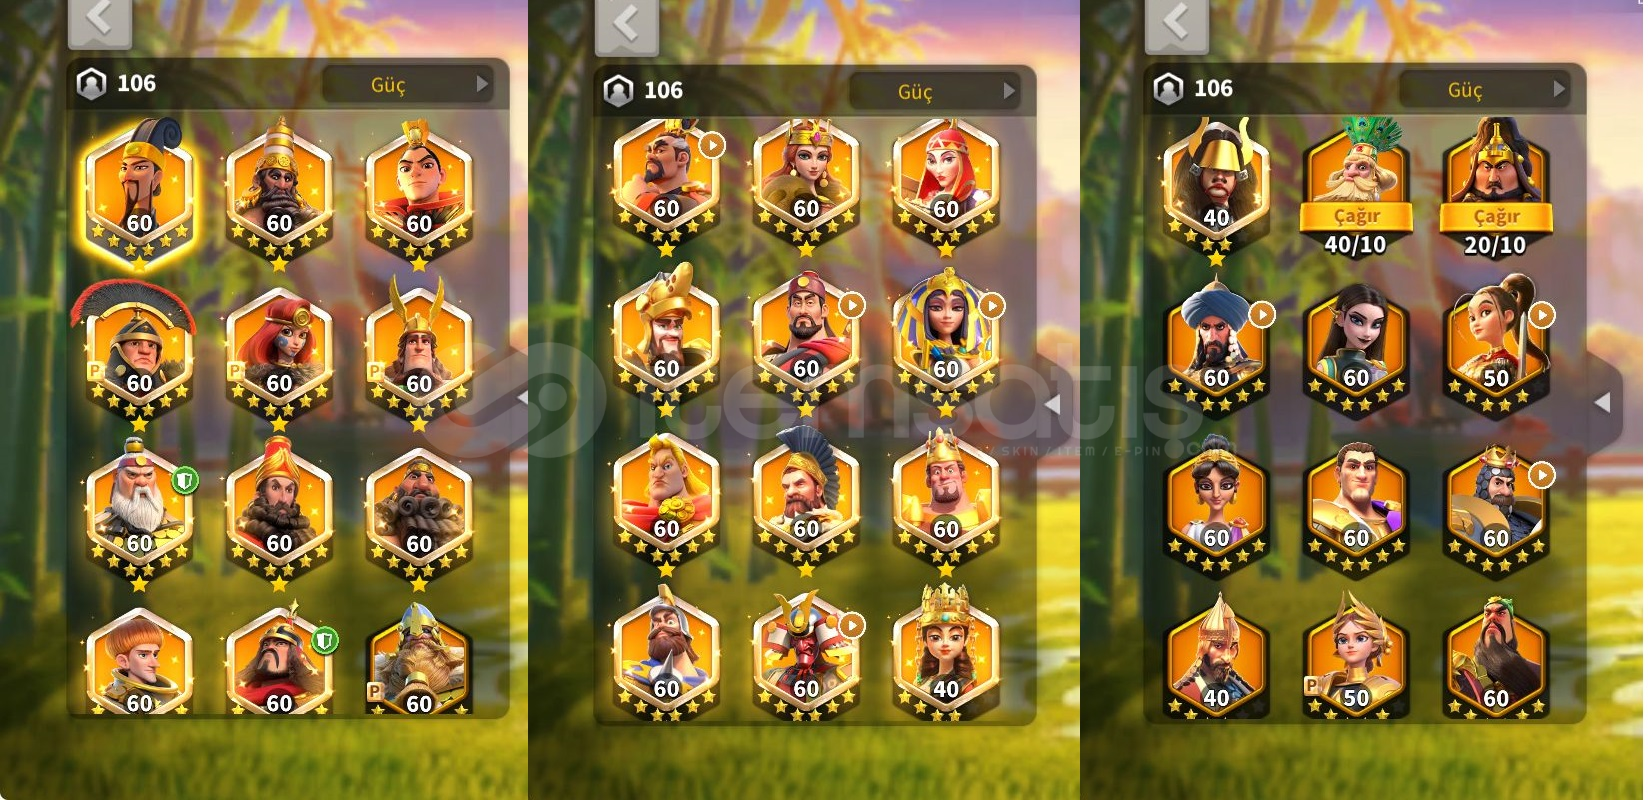This screenshot has height=800, width=1648.
Task: Tap the back arrow in the right panel
Action: click(1176, 22)
